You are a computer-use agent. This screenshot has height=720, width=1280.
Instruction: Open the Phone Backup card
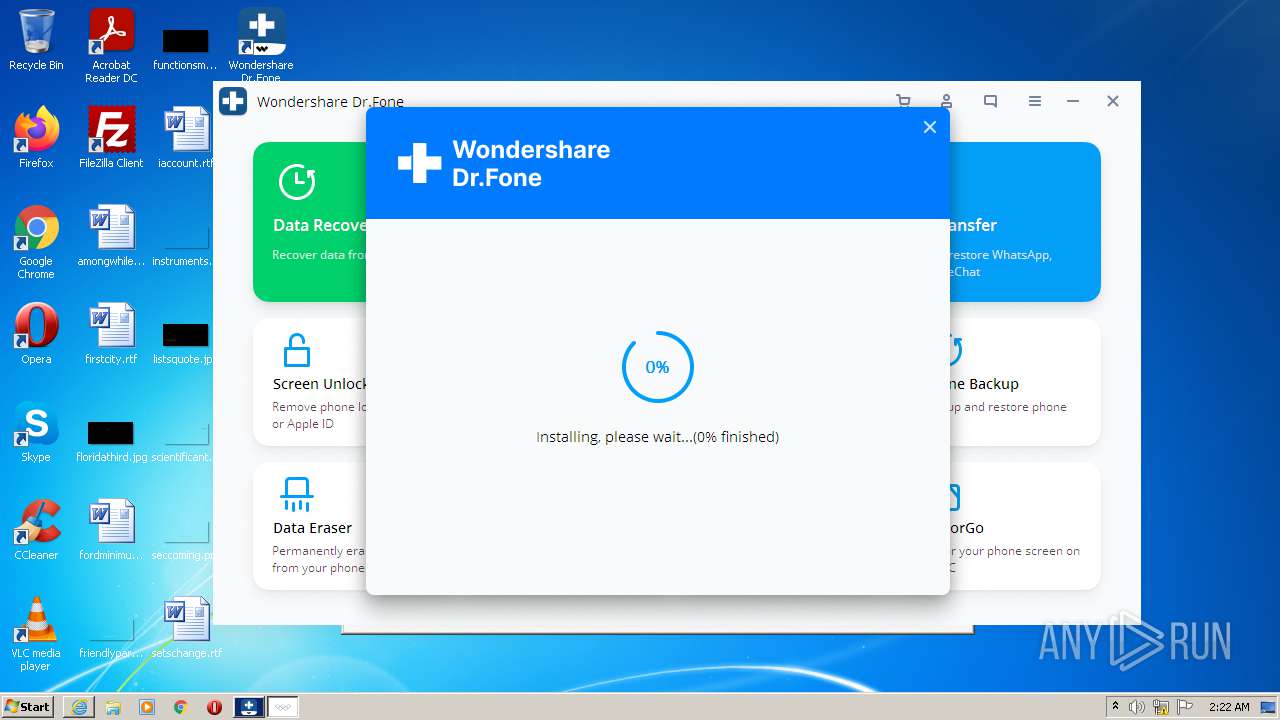click(1024, 382)
